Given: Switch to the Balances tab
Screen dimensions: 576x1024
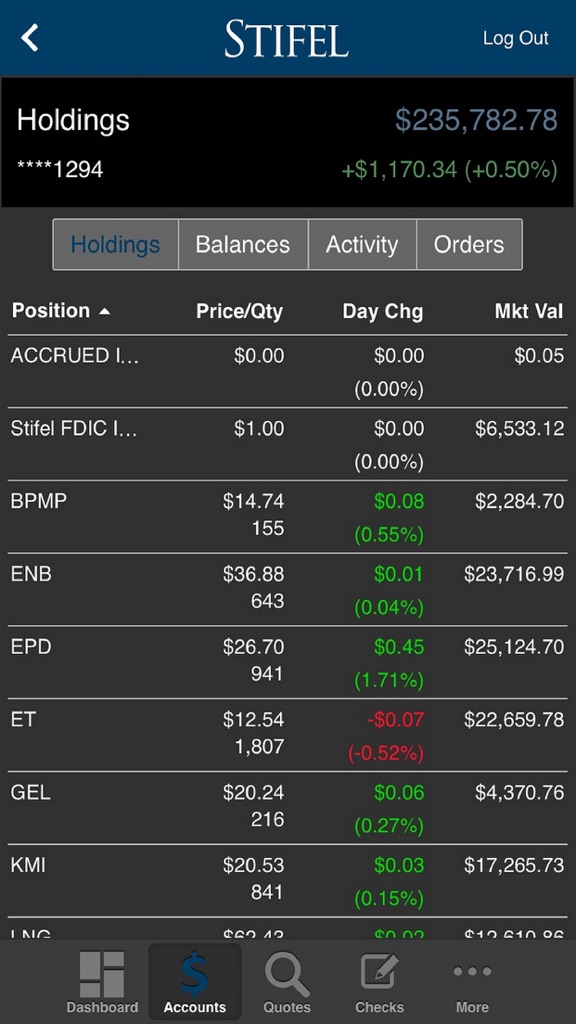Looking at the screenshot, I should (243, 244).
